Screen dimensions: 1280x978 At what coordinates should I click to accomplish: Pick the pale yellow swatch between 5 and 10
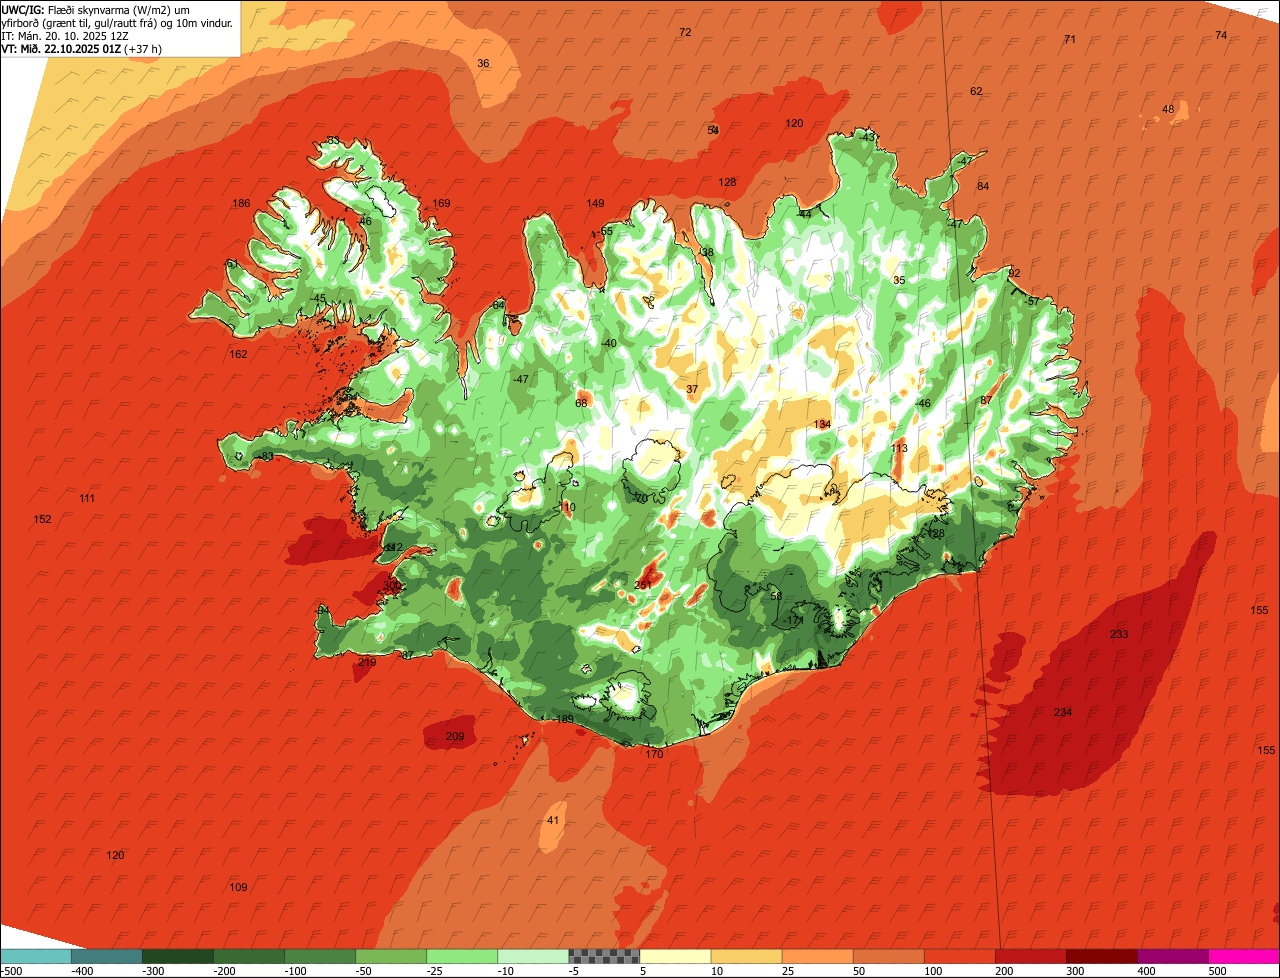click(x=675, y=956)
